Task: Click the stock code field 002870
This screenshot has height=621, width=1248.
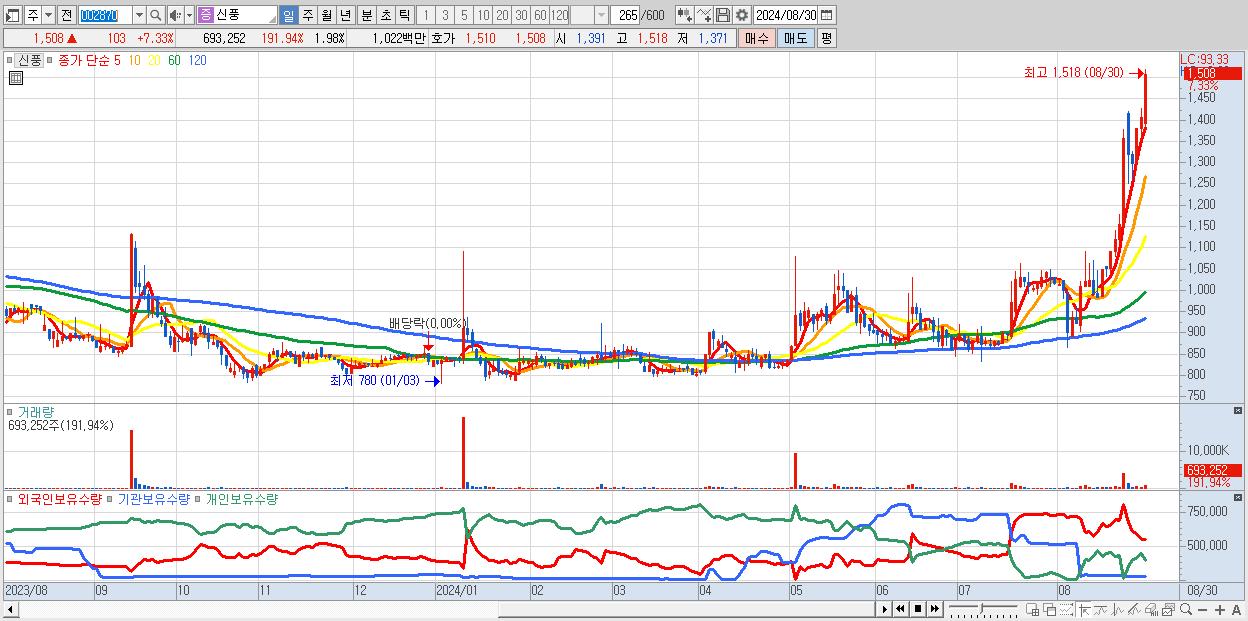Action: click(x=105, y=15)
